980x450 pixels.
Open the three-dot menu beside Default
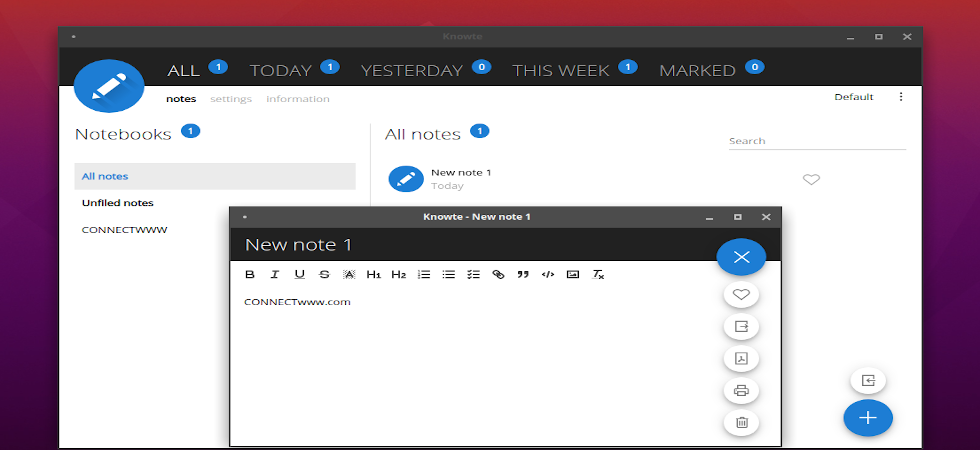point(901,97)
